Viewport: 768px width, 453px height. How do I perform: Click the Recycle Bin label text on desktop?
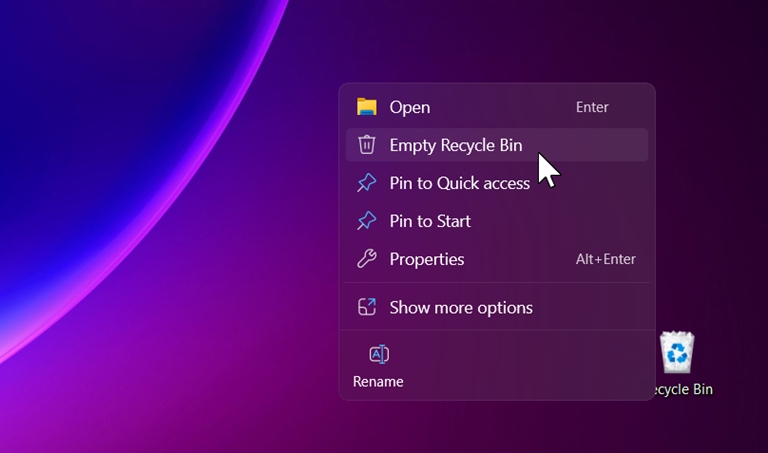point(684,389)
